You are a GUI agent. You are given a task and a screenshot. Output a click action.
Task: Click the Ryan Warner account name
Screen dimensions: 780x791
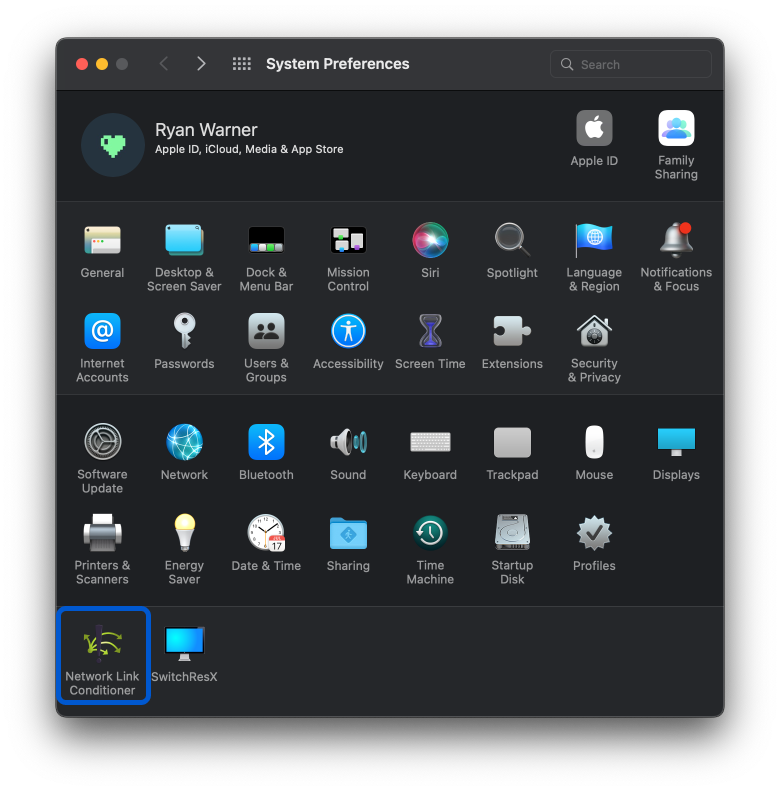tap(206, 130)
